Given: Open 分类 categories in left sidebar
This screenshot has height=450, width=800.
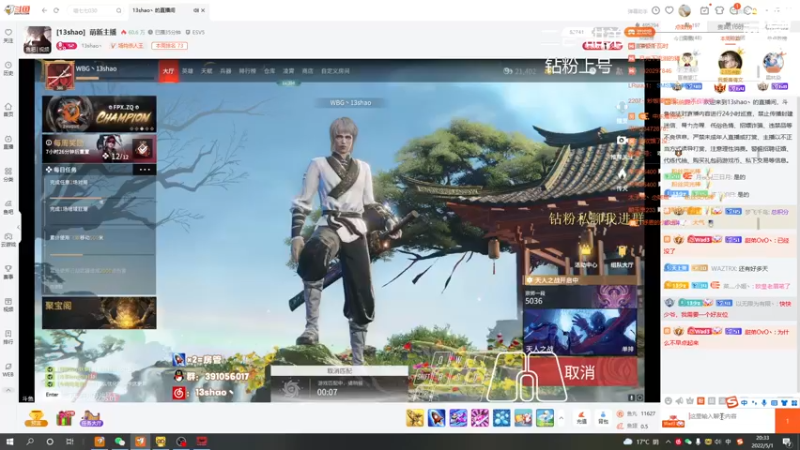Looking at the screenshot, I should click(8, 175).
